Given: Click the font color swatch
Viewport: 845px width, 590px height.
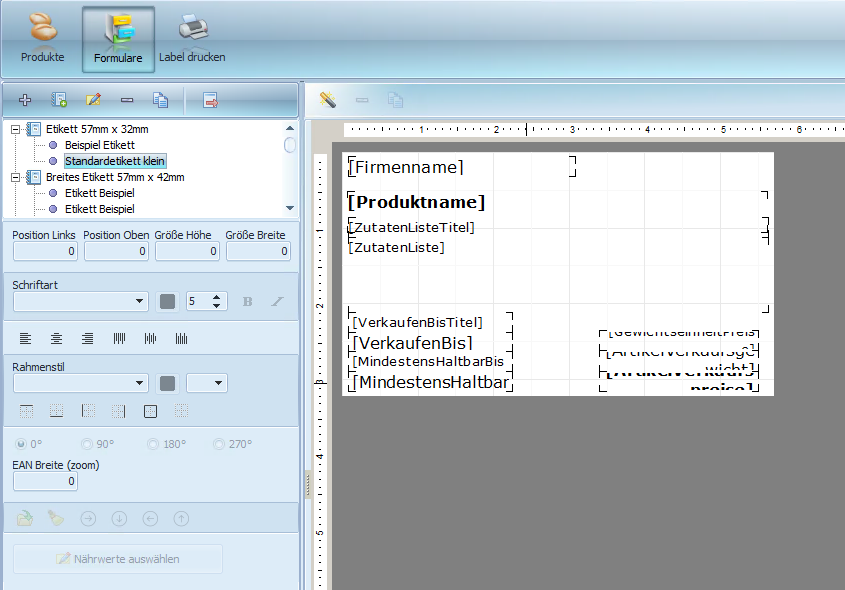Looking at the screenshot, I should pyautogui.click(x=168, y=301).
